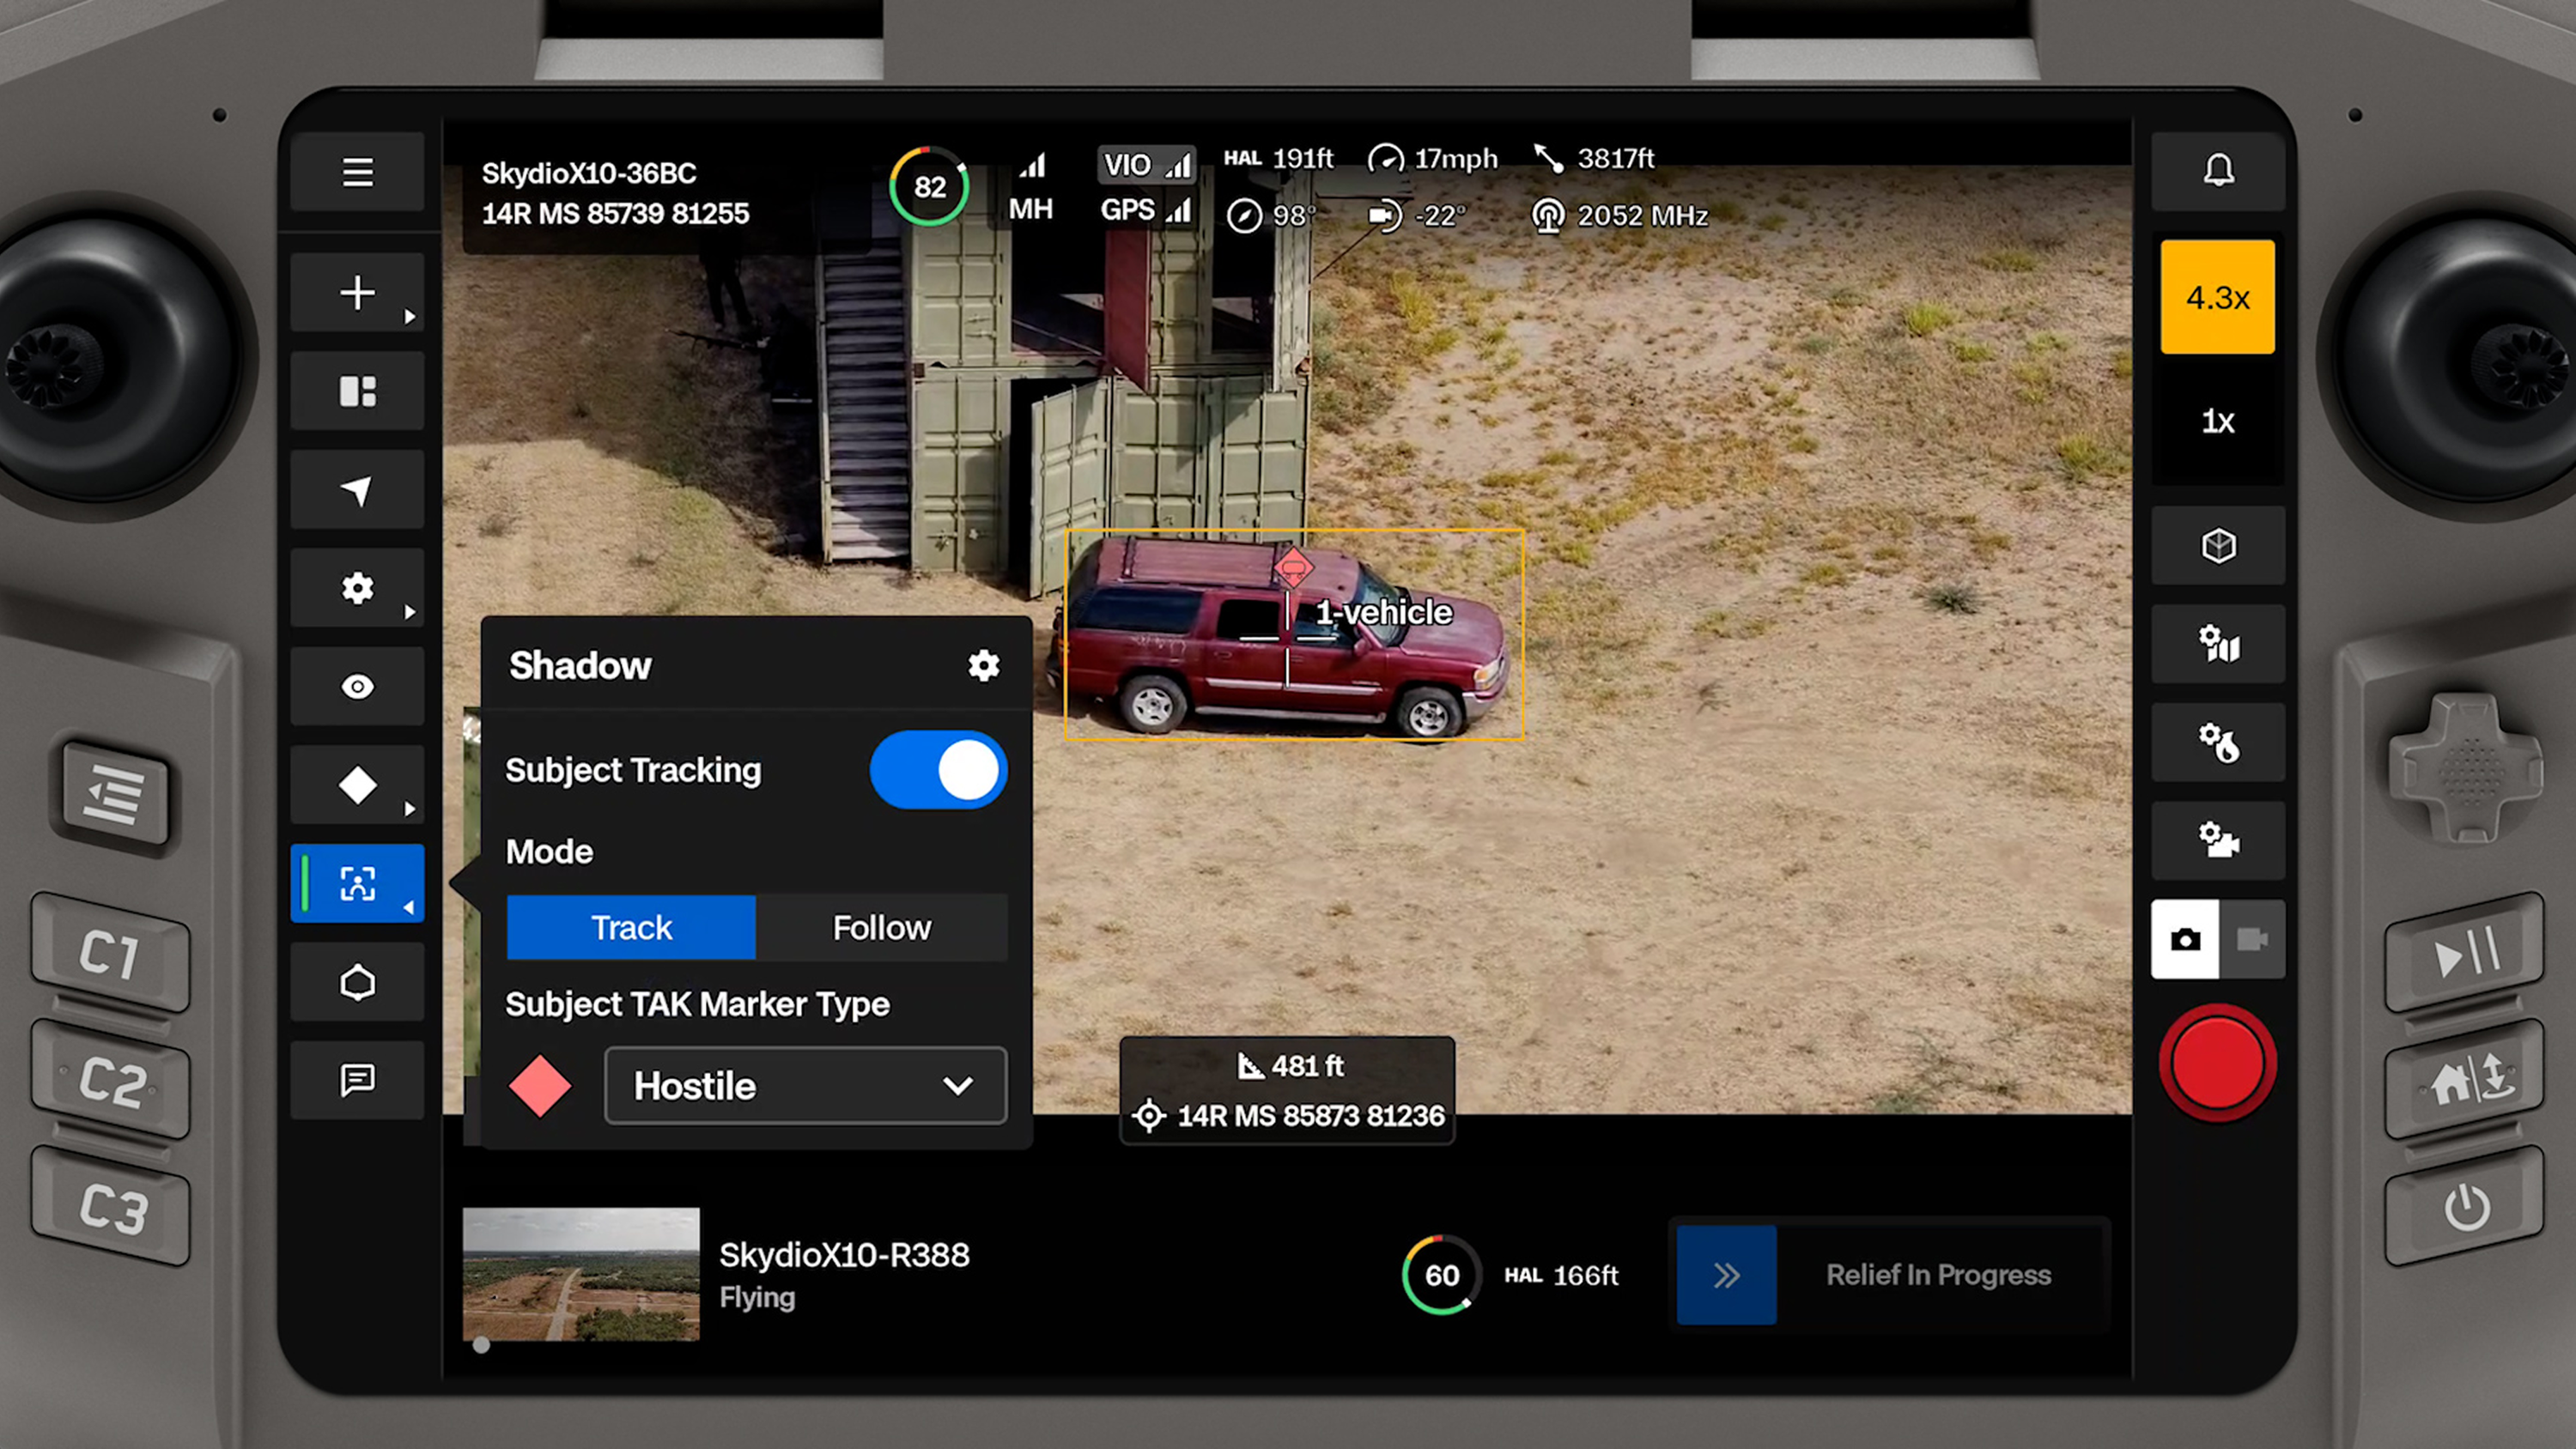Viewport: 2576px width, 1449px height.
Task: Toggle the eye visibility icon
Action: click(357, 687)
